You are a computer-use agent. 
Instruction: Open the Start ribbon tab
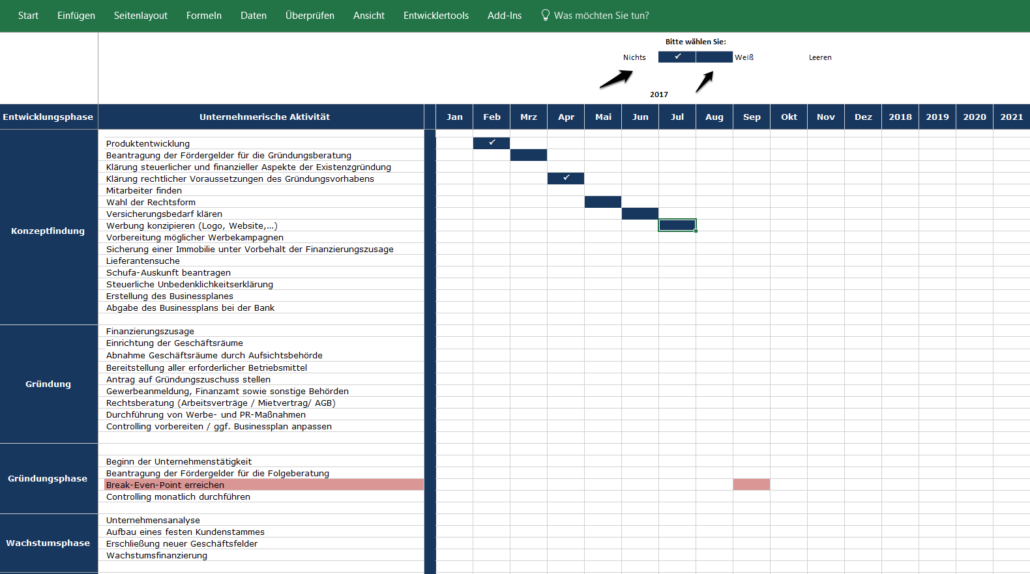coord(28,15)
